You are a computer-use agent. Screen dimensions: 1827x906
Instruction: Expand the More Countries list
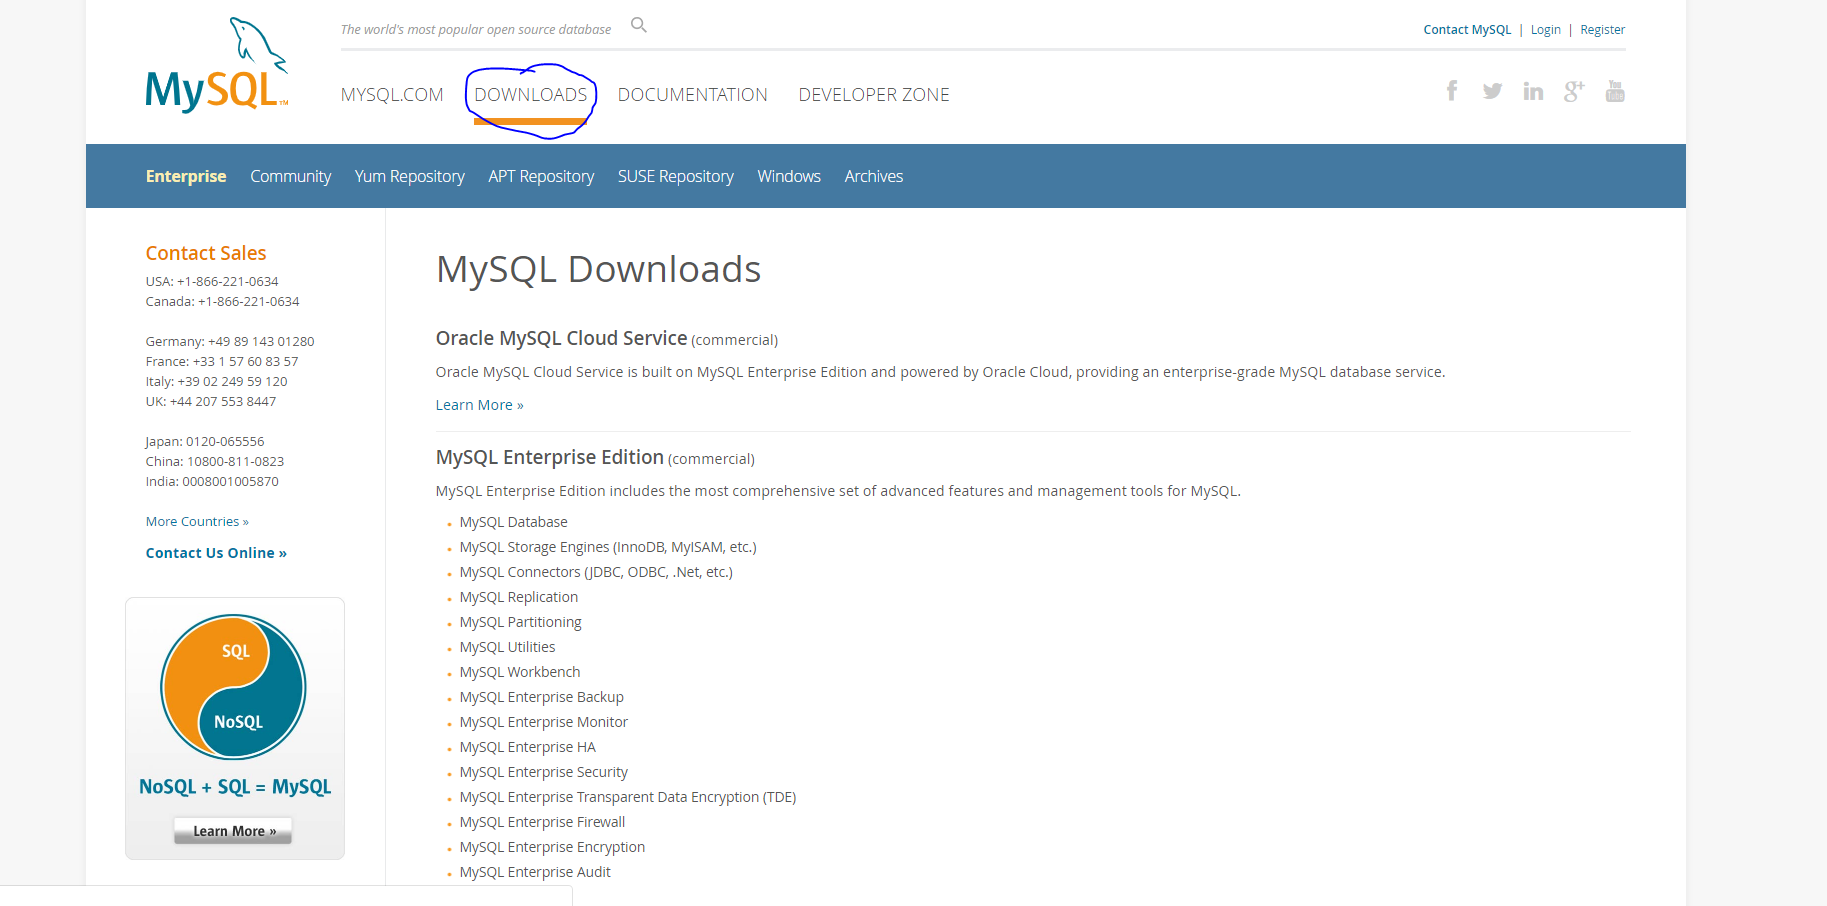click(x=196, y=521)
